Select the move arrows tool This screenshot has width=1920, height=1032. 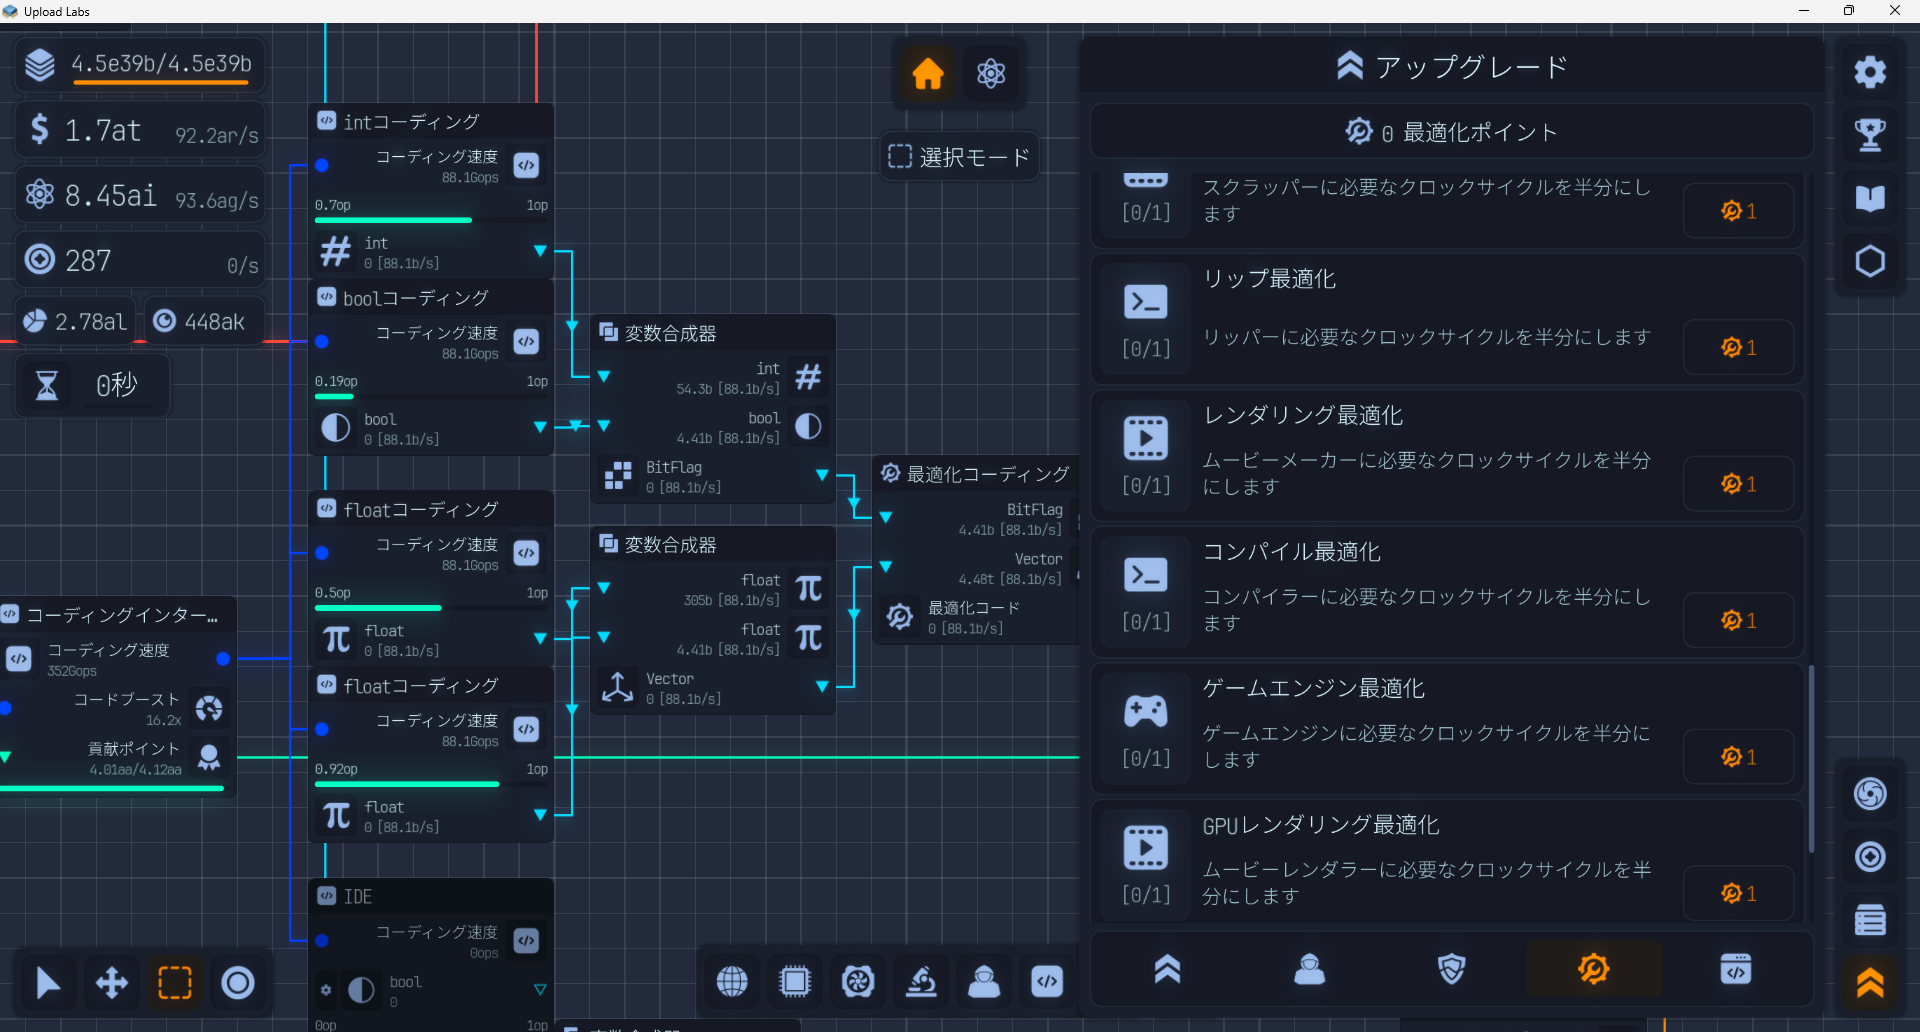pyautogui.click(x=111, y=983)
